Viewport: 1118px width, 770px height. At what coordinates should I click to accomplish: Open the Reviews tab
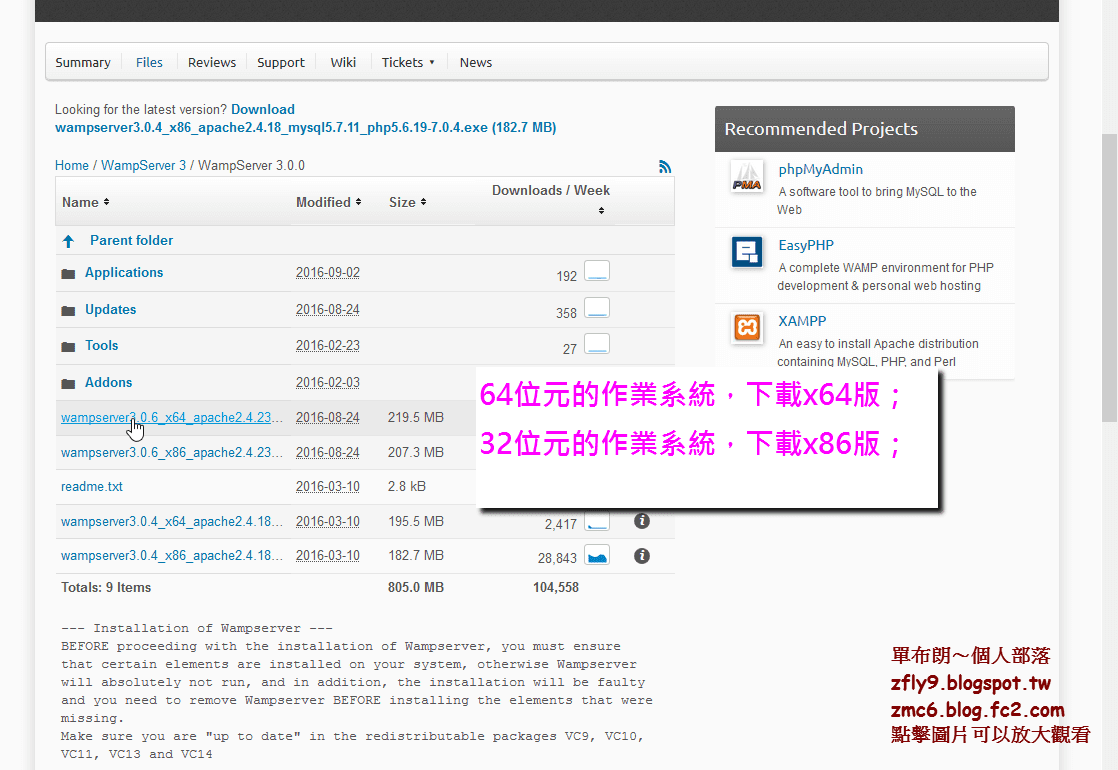[x=212, y=63]
